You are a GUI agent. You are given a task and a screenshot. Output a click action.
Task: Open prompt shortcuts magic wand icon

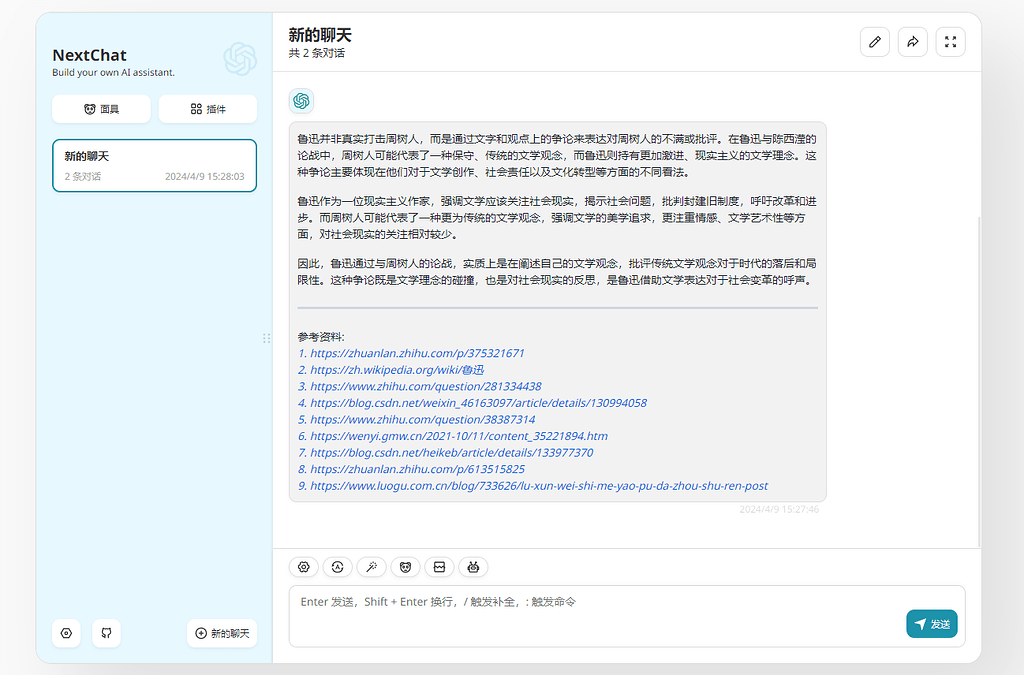pos(372,567)
